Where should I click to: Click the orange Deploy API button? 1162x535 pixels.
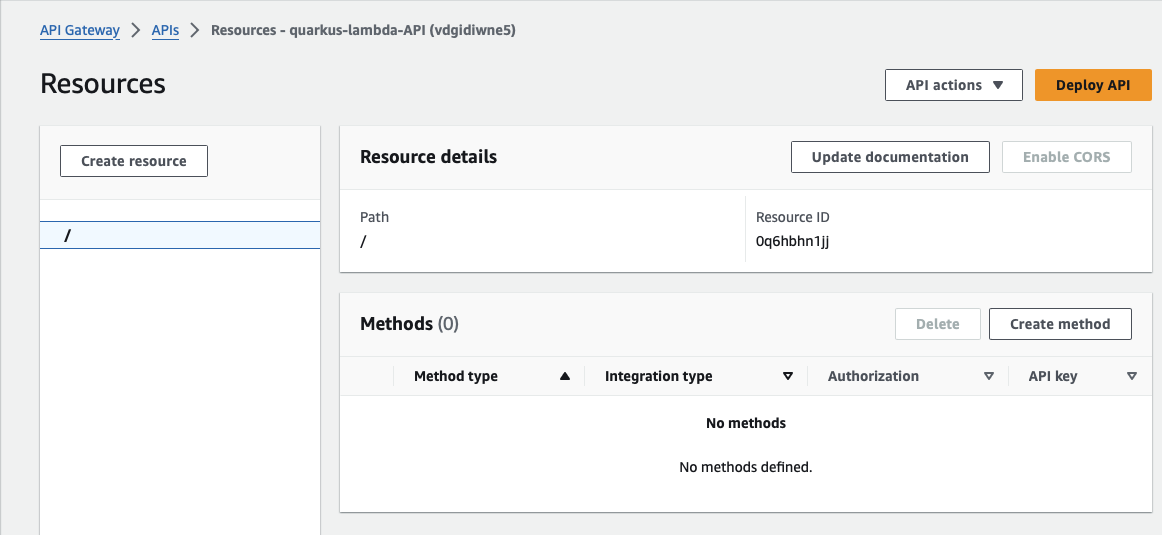1093,85
